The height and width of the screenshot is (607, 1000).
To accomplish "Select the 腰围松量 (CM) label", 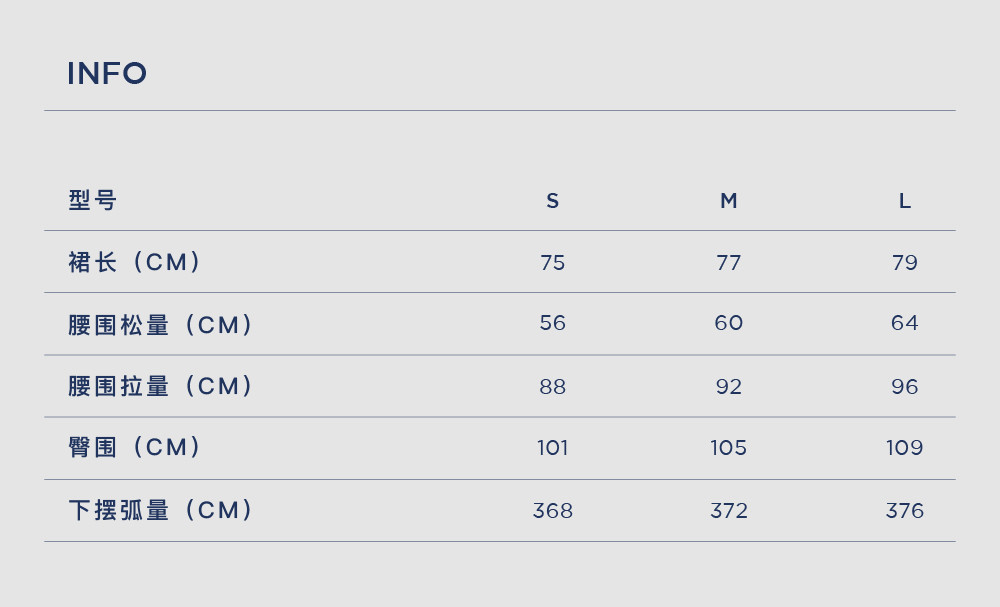I will pyautogui.click(x=161, y=325).
